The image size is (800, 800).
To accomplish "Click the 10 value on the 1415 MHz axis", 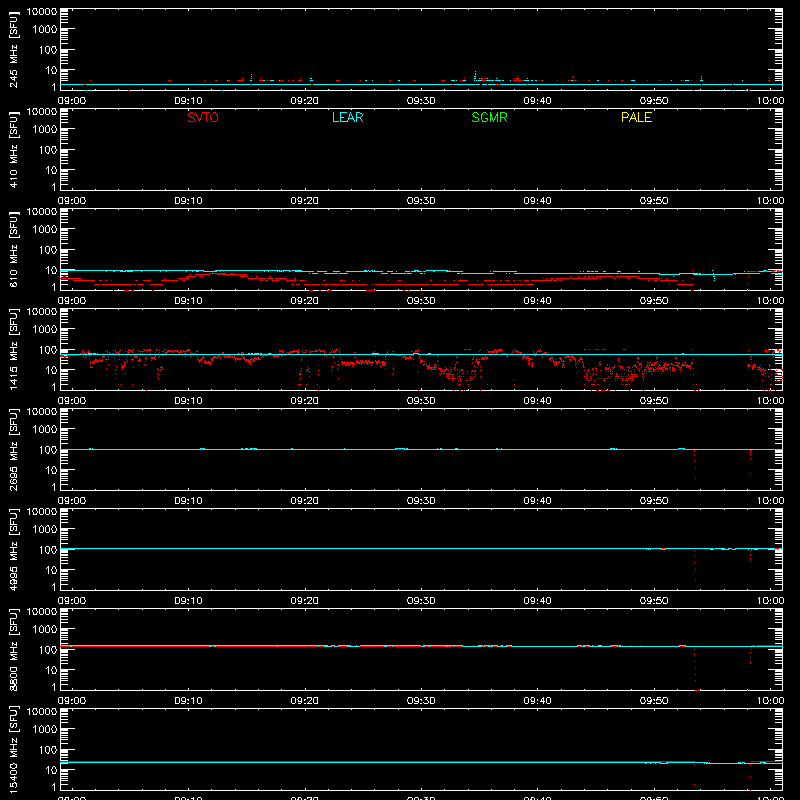I will (51, 370).
